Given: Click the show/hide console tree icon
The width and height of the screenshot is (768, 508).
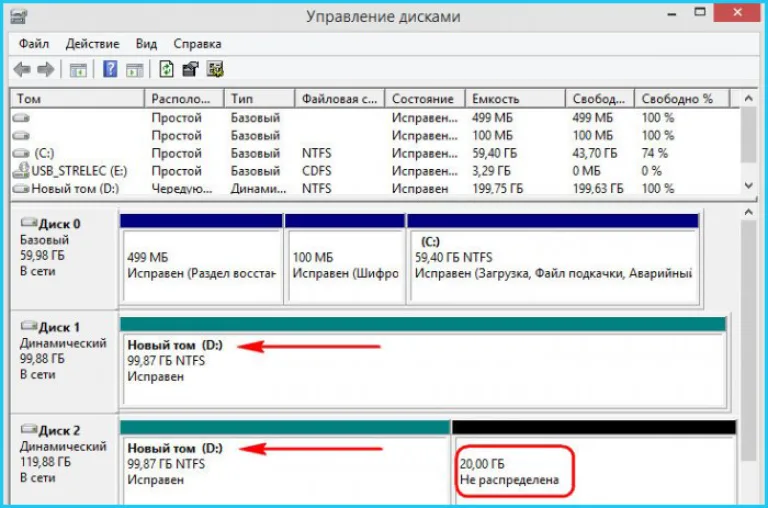Looking at the screenshot, I should (x=78, y=70).
